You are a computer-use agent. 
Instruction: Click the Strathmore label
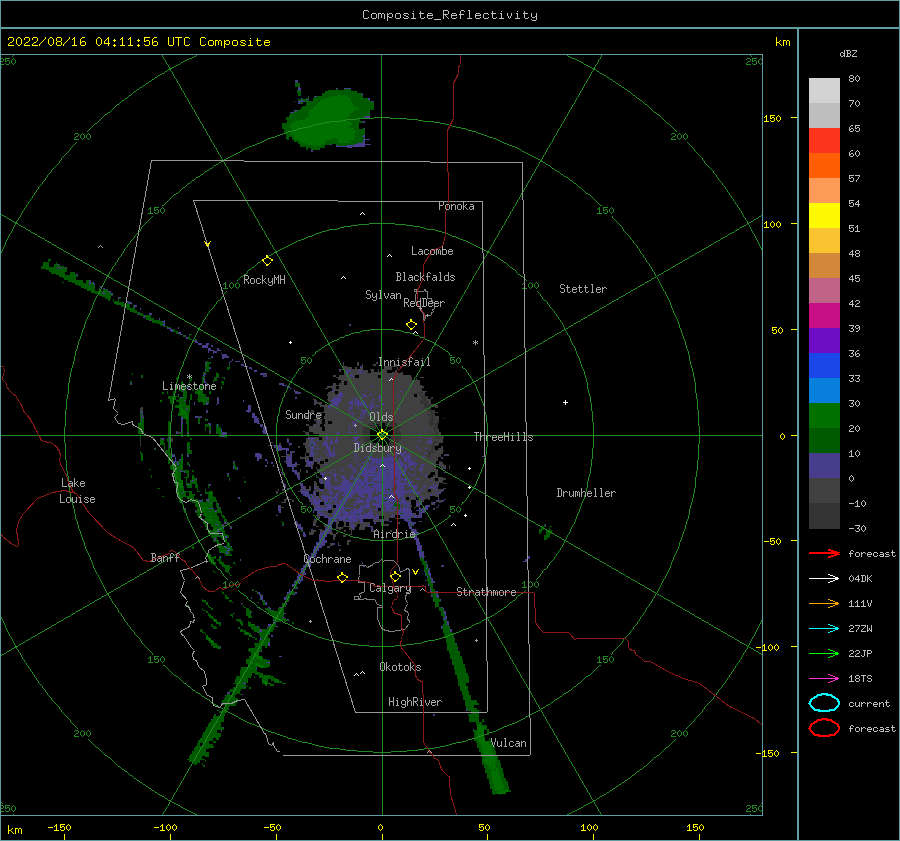click(x=486, y=592)
